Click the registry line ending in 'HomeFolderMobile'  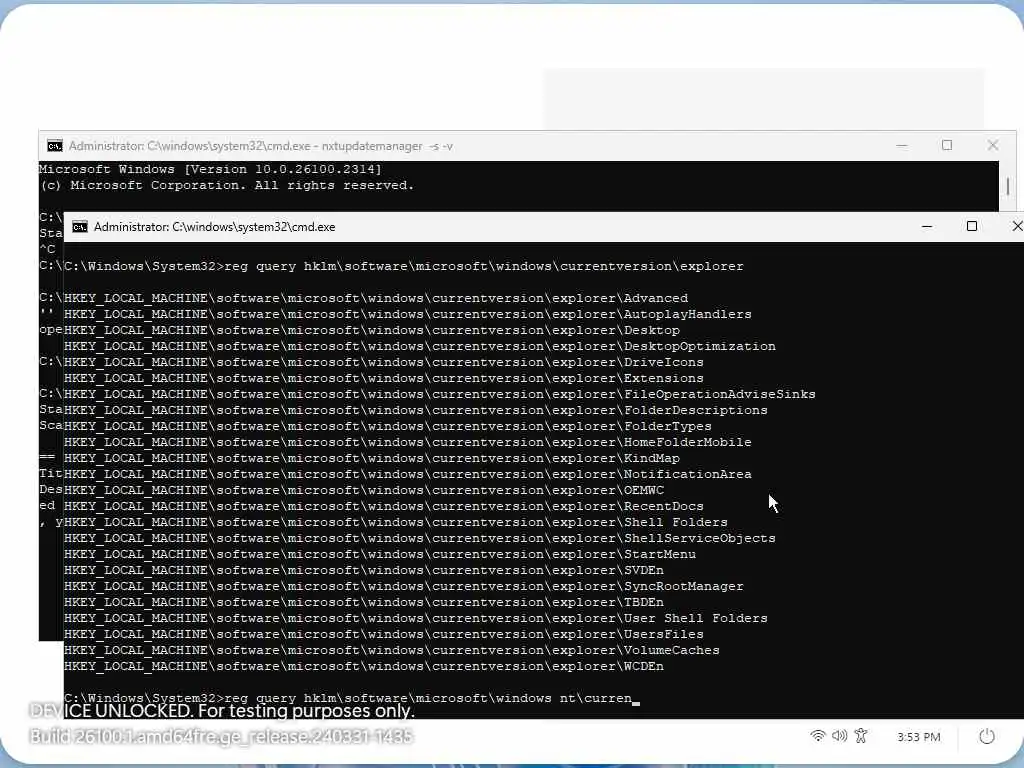pyautogui.click(x=408, y=442)
